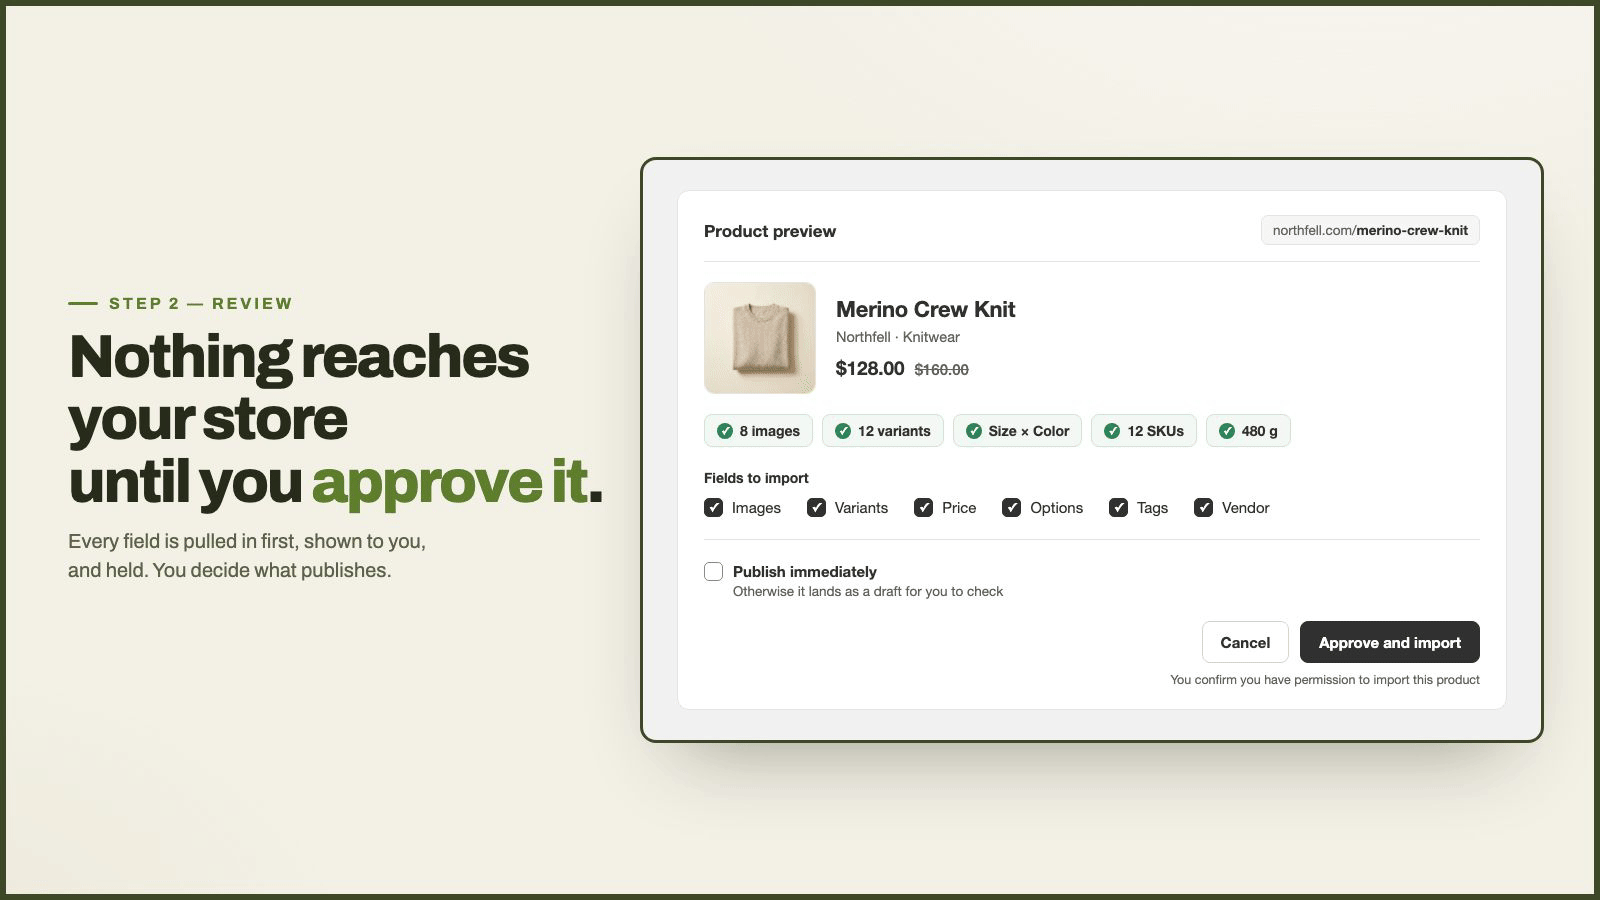This screenshot has width=1600, height=900.
Task: Click the draft note under Publish immediately
Action: point(868,592)
